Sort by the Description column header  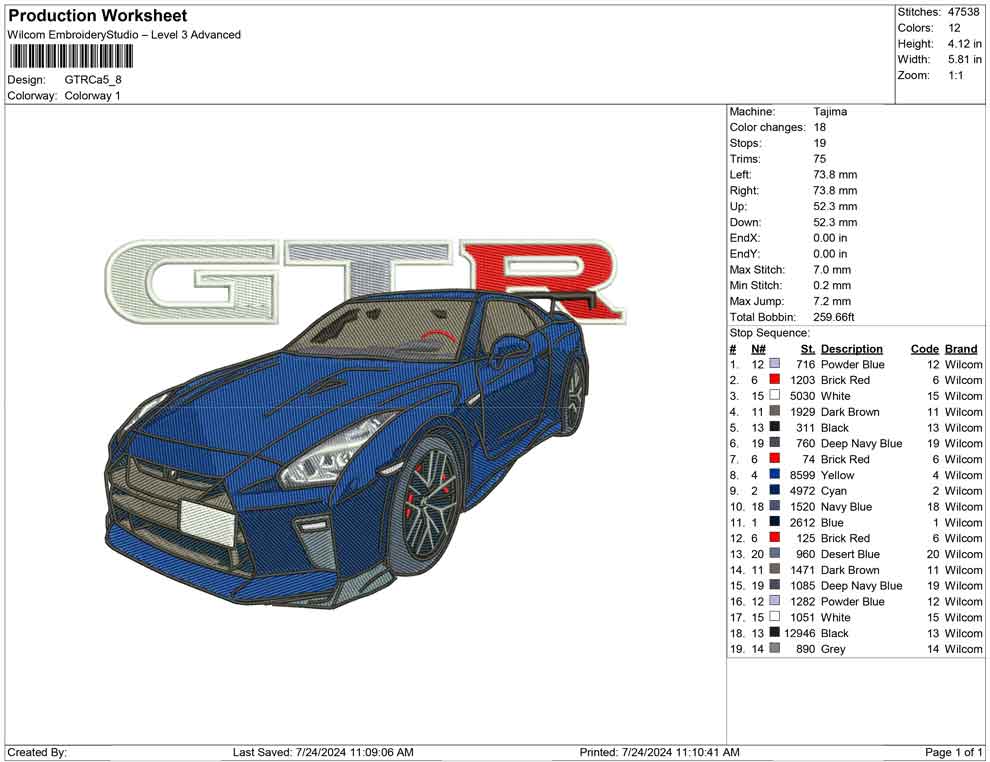(851, 348)
